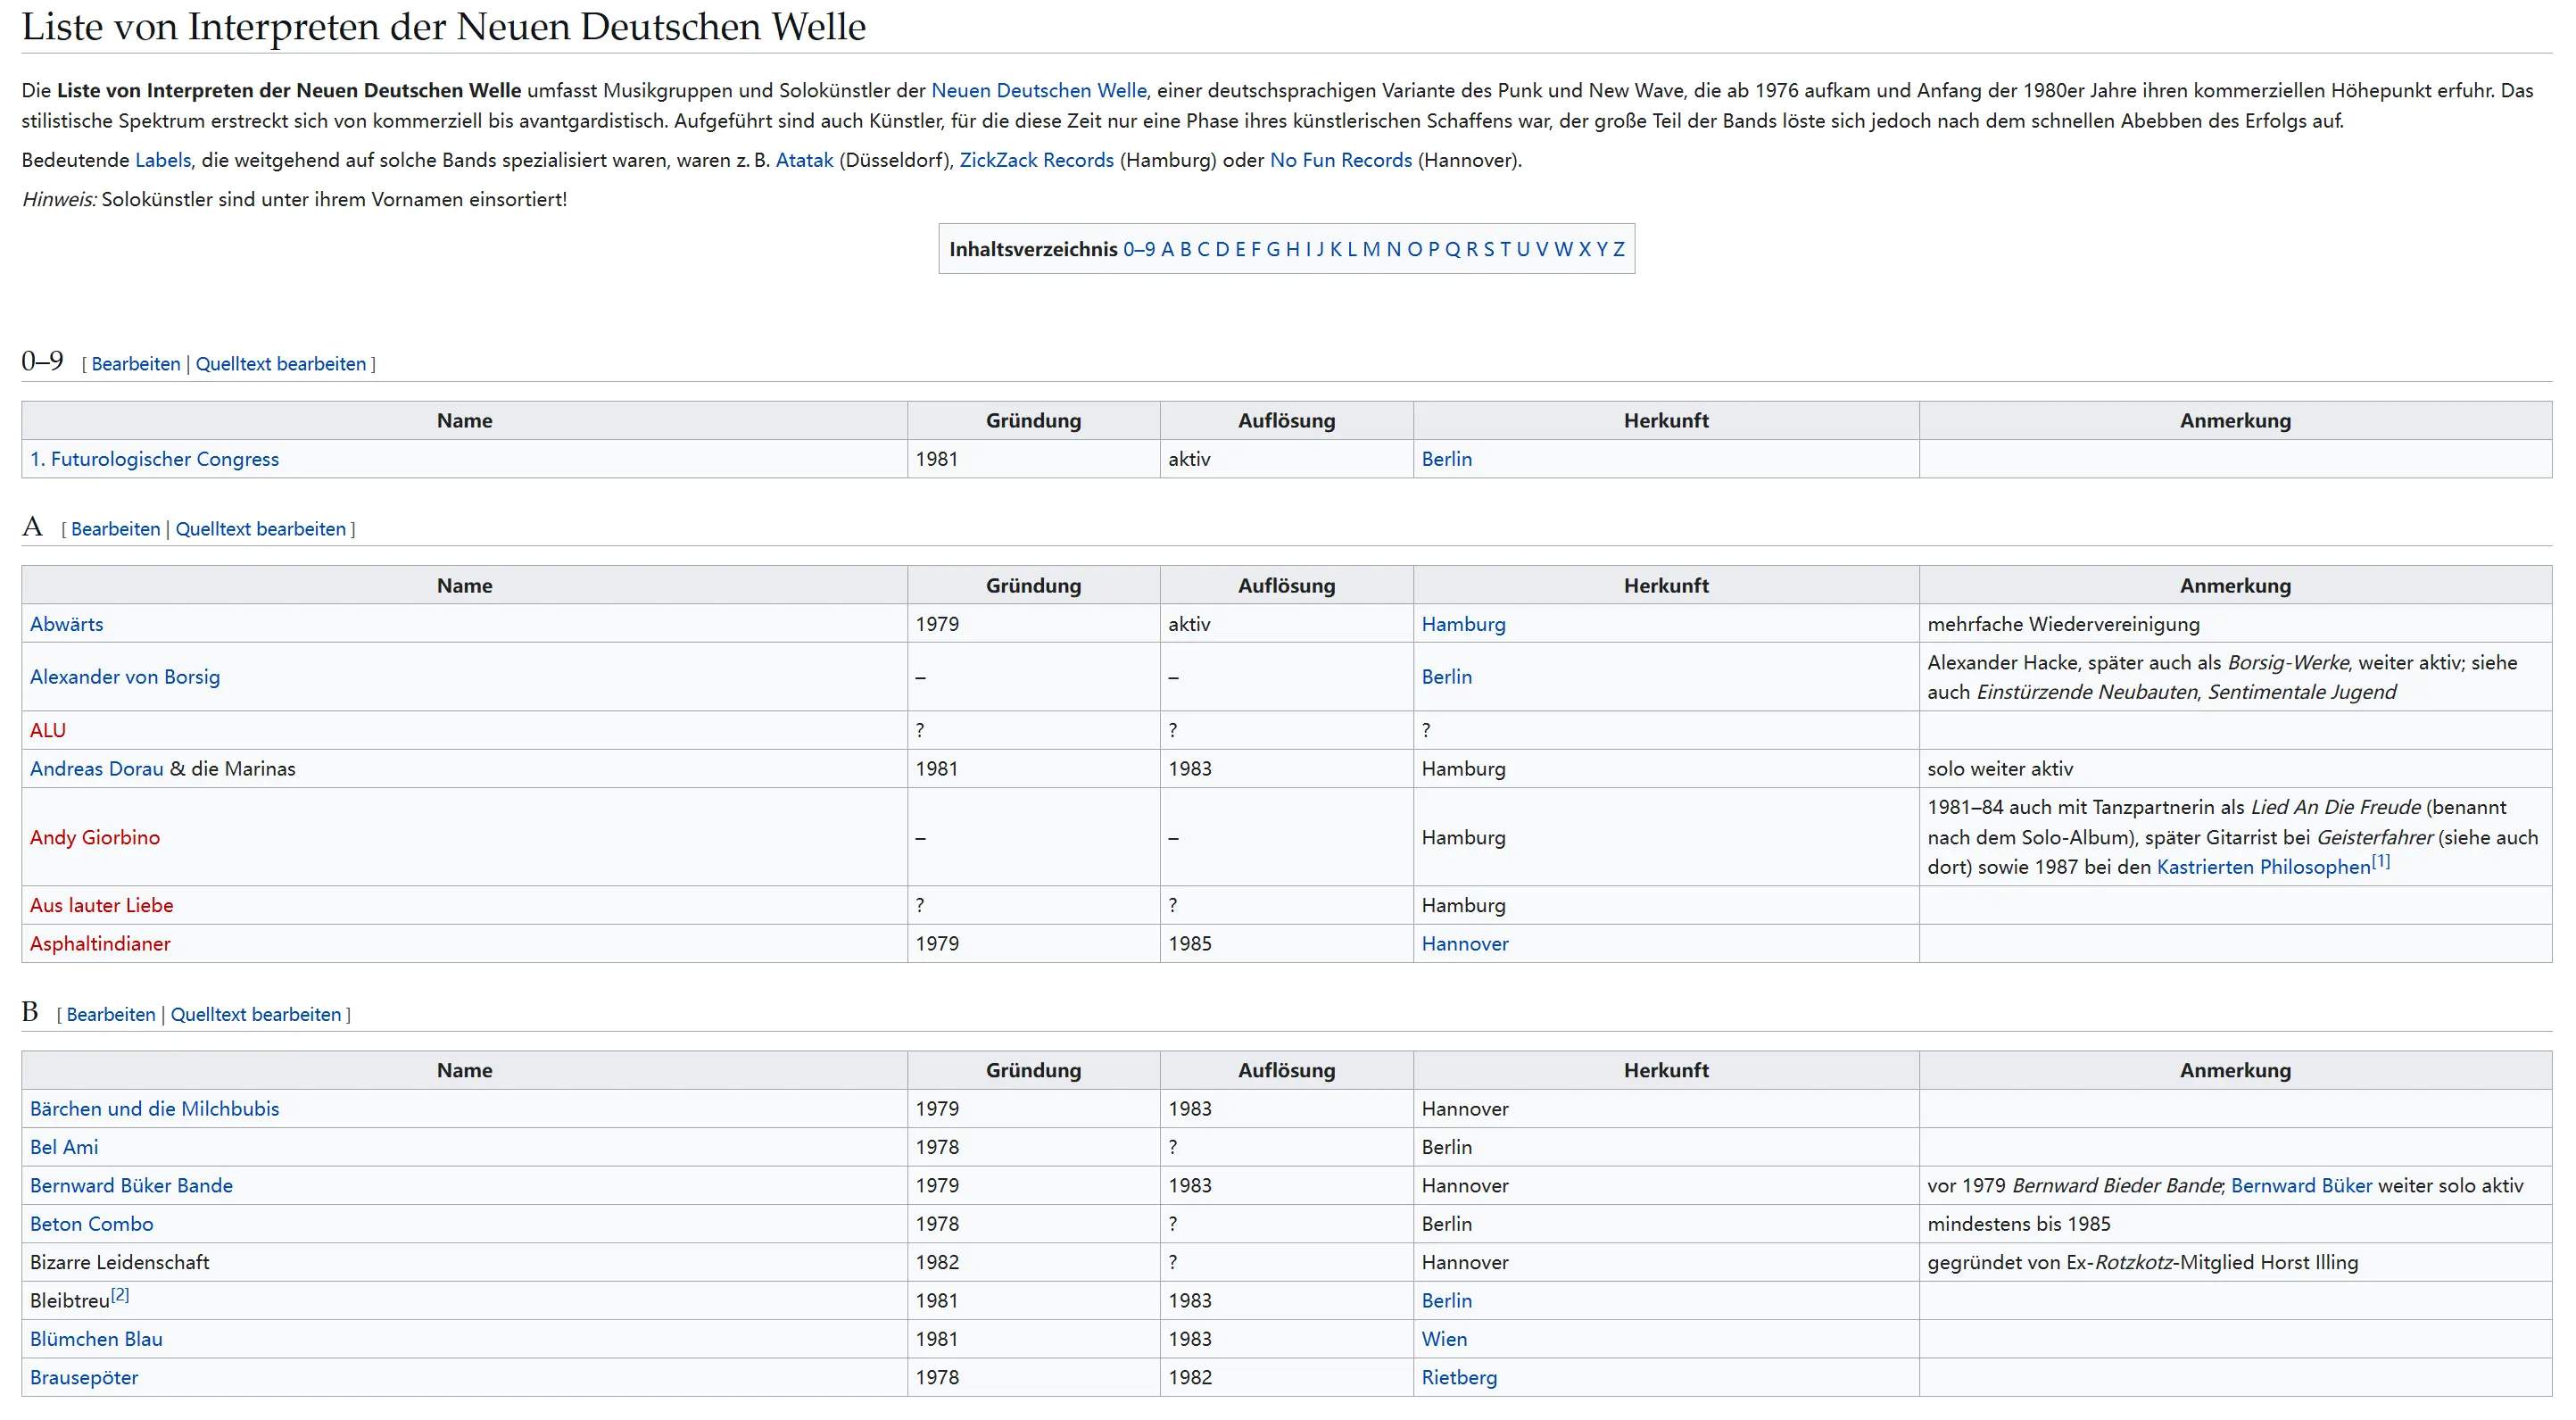2576x1420 pixels.
Task: Open the Wien origin link
Action: tap(1444, 1339)
